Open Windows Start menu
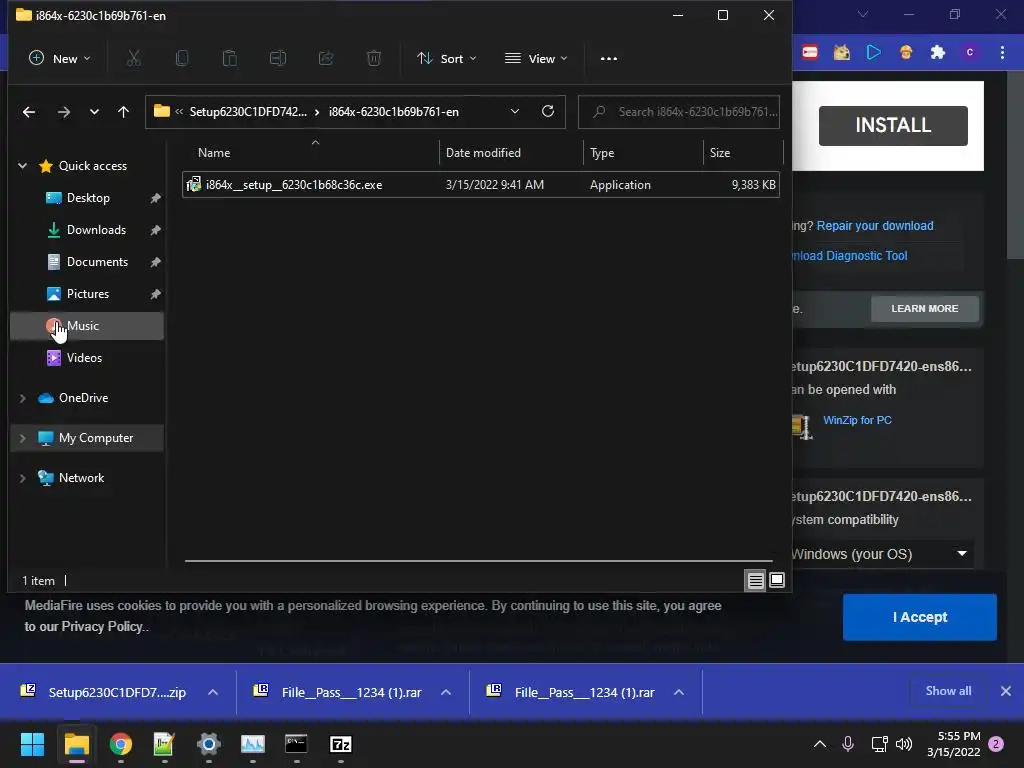 tap(32, 744)
